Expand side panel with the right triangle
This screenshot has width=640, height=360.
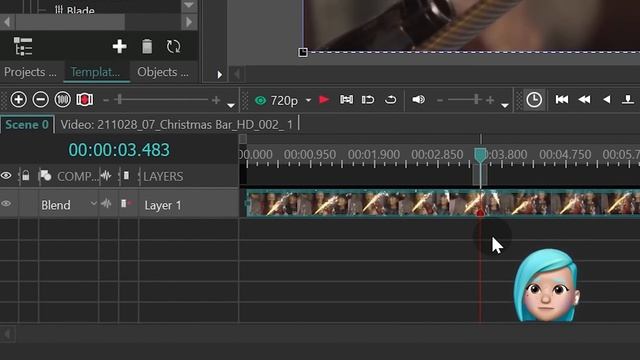(x=220, y=75)
